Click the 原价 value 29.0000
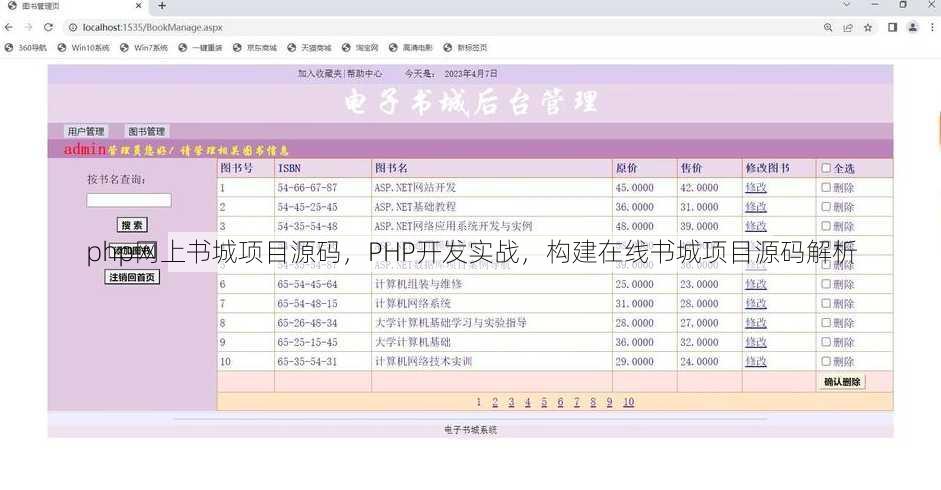This screenshot has width=941, height=490. pyautogui.click(x=634, y=361)
